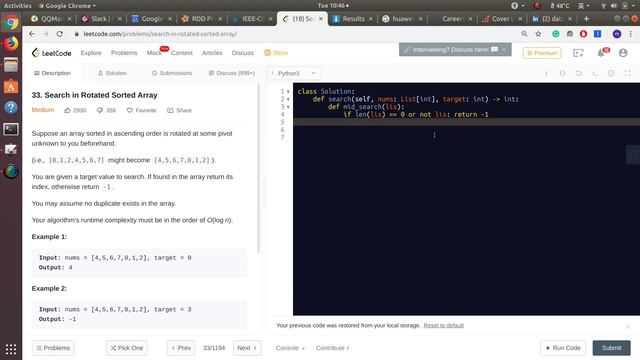Click the browser forward arrow
This screenshot has width=640, height=360.
point(45,34)
